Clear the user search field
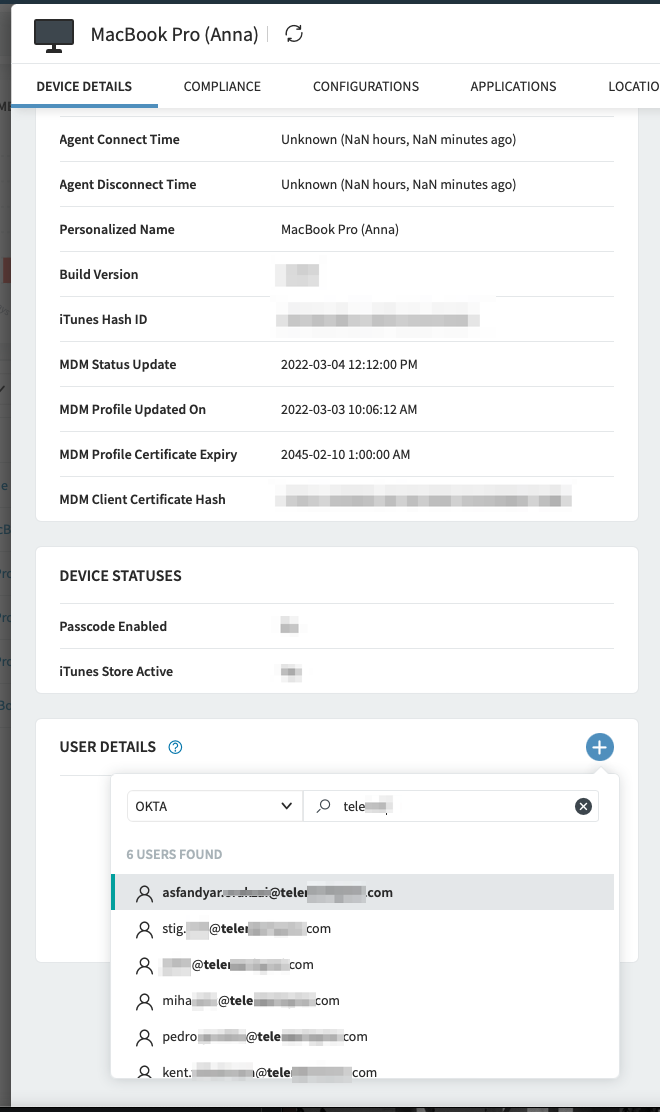The width and height of the screenshot is (660, 1112). 583,807
